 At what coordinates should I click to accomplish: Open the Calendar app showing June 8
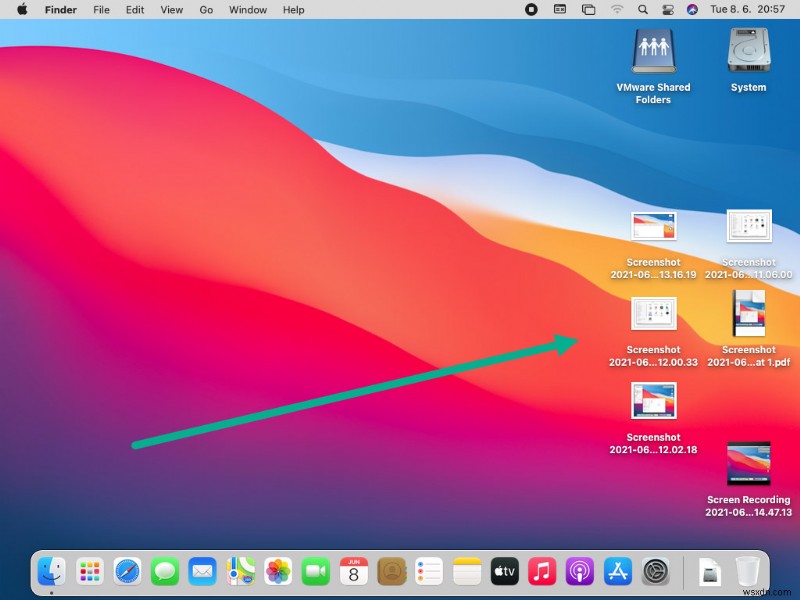click(353, 572)
